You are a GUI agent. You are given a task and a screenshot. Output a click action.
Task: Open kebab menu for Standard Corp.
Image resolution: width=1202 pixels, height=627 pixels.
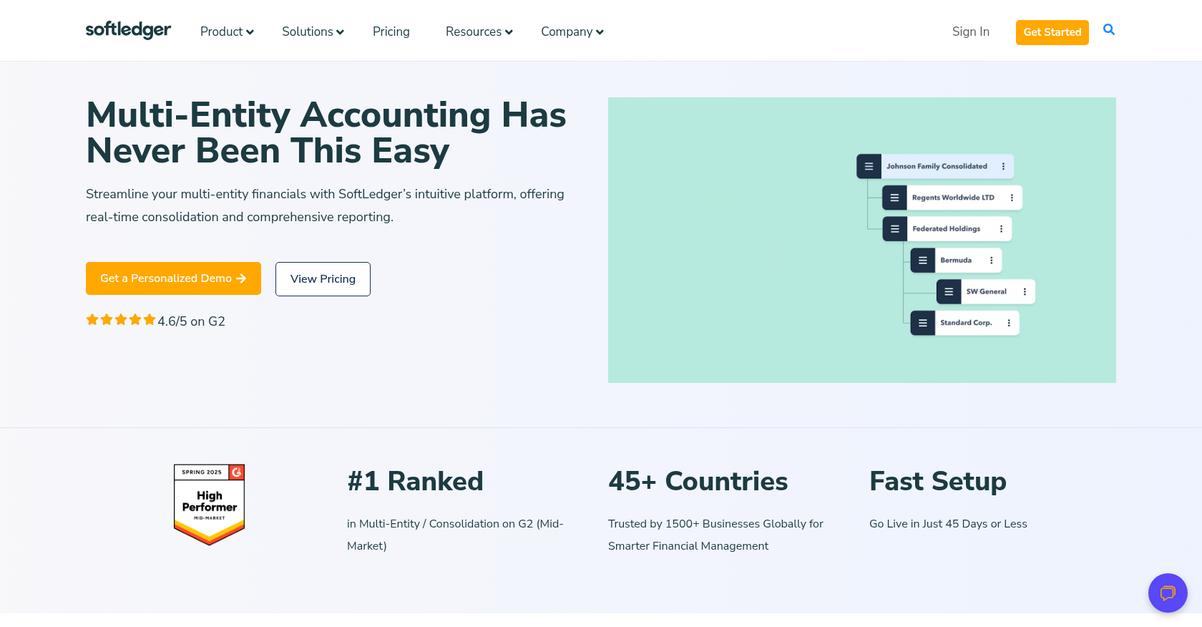point(1009,323)
